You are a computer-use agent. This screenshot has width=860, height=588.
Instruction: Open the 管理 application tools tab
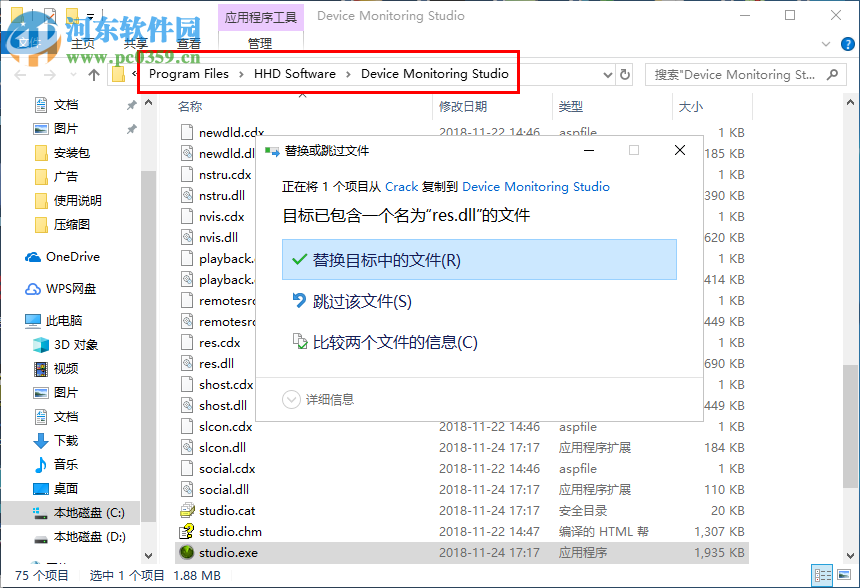tap(260, 43)
